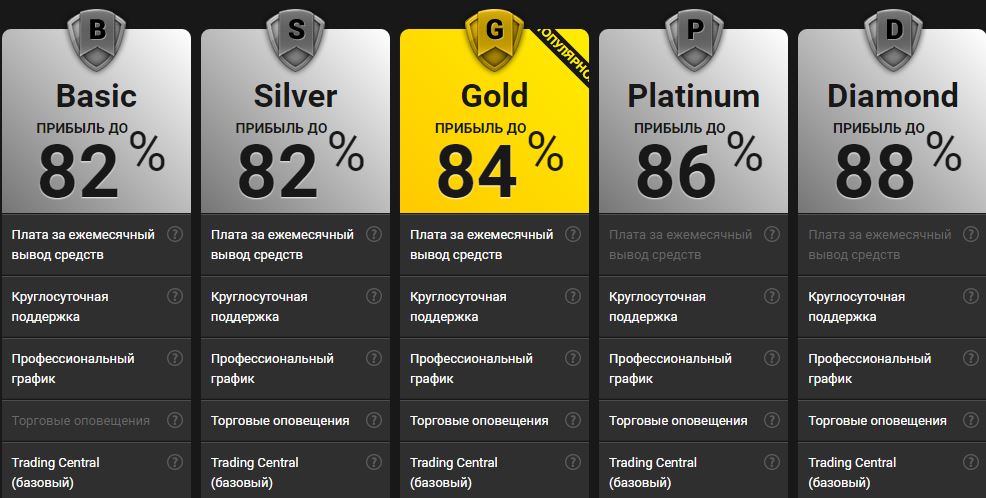Click the diagonal popular ribbon on Gold
The image size is (986, 498).
click(x=564, y=57)
